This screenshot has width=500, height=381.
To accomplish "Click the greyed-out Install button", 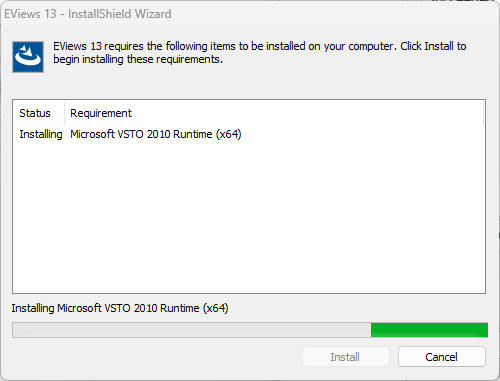I will pyautogui.click(x=346, y=357).
